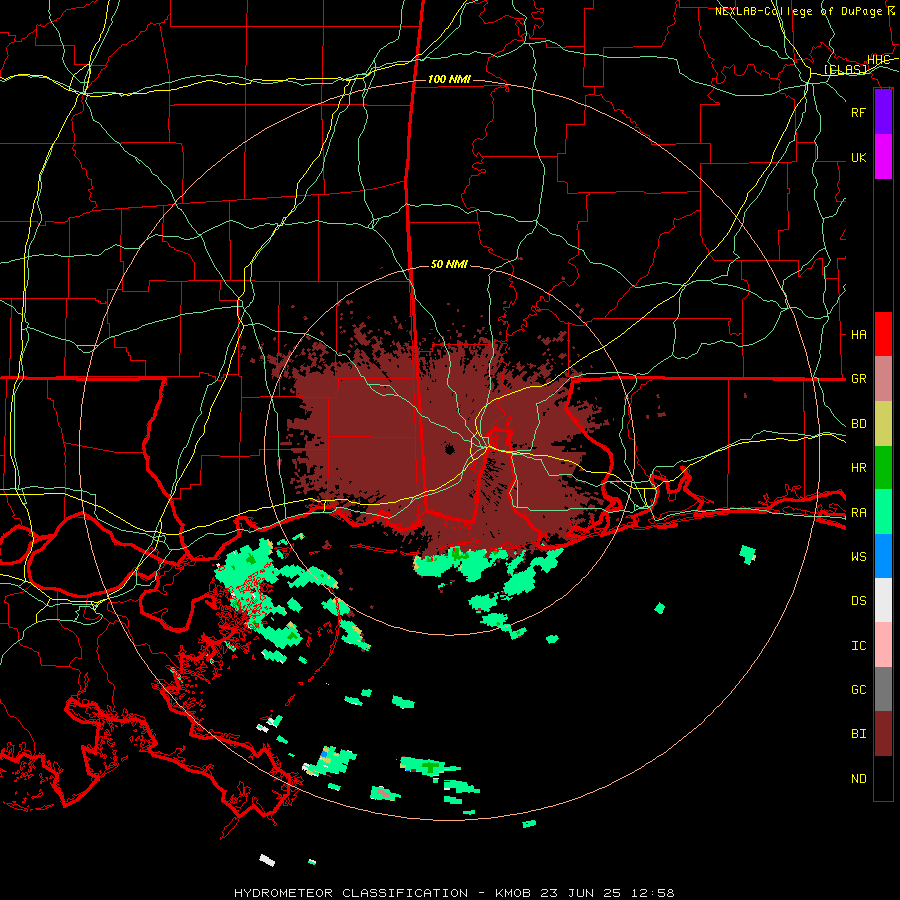Click the '100 NMI' range ring label
This screenshot has width=900, height=900.
point(449,79)
